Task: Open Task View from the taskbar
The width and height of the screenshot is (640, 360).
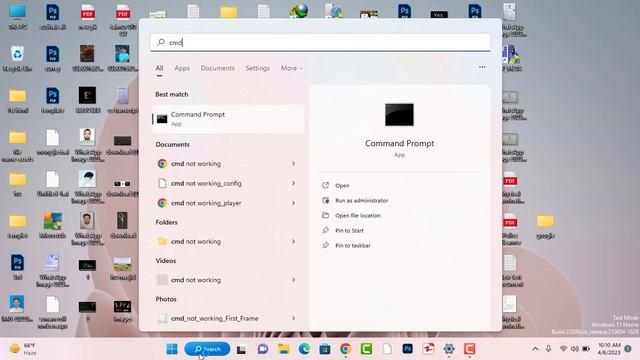Action: (242, 349)
